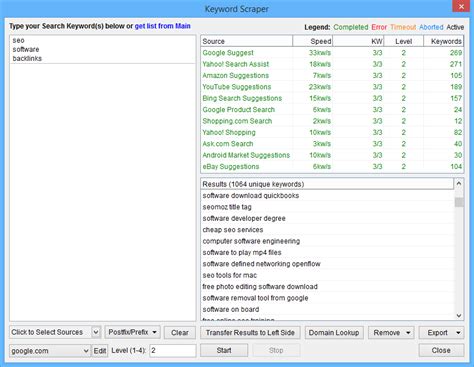The width and height of the screenshot is (474, 367).
Task: Select result 'seomoz title tag'
Action: (327, 207)
